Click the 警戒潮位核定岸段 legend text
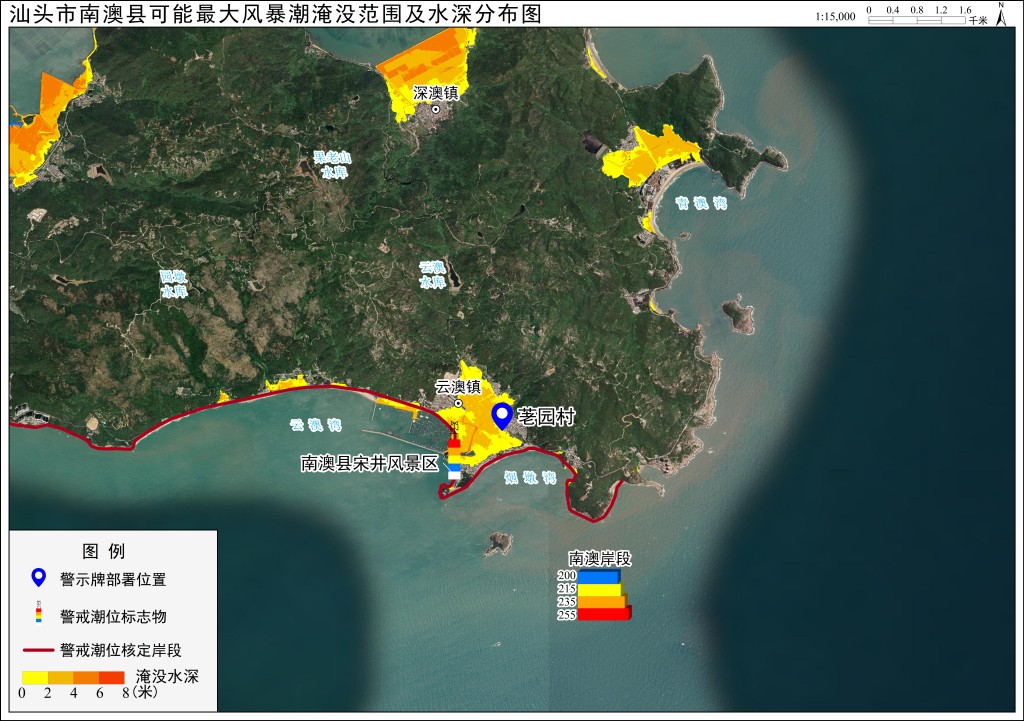 pyautogui.click(x=121, y=650)
